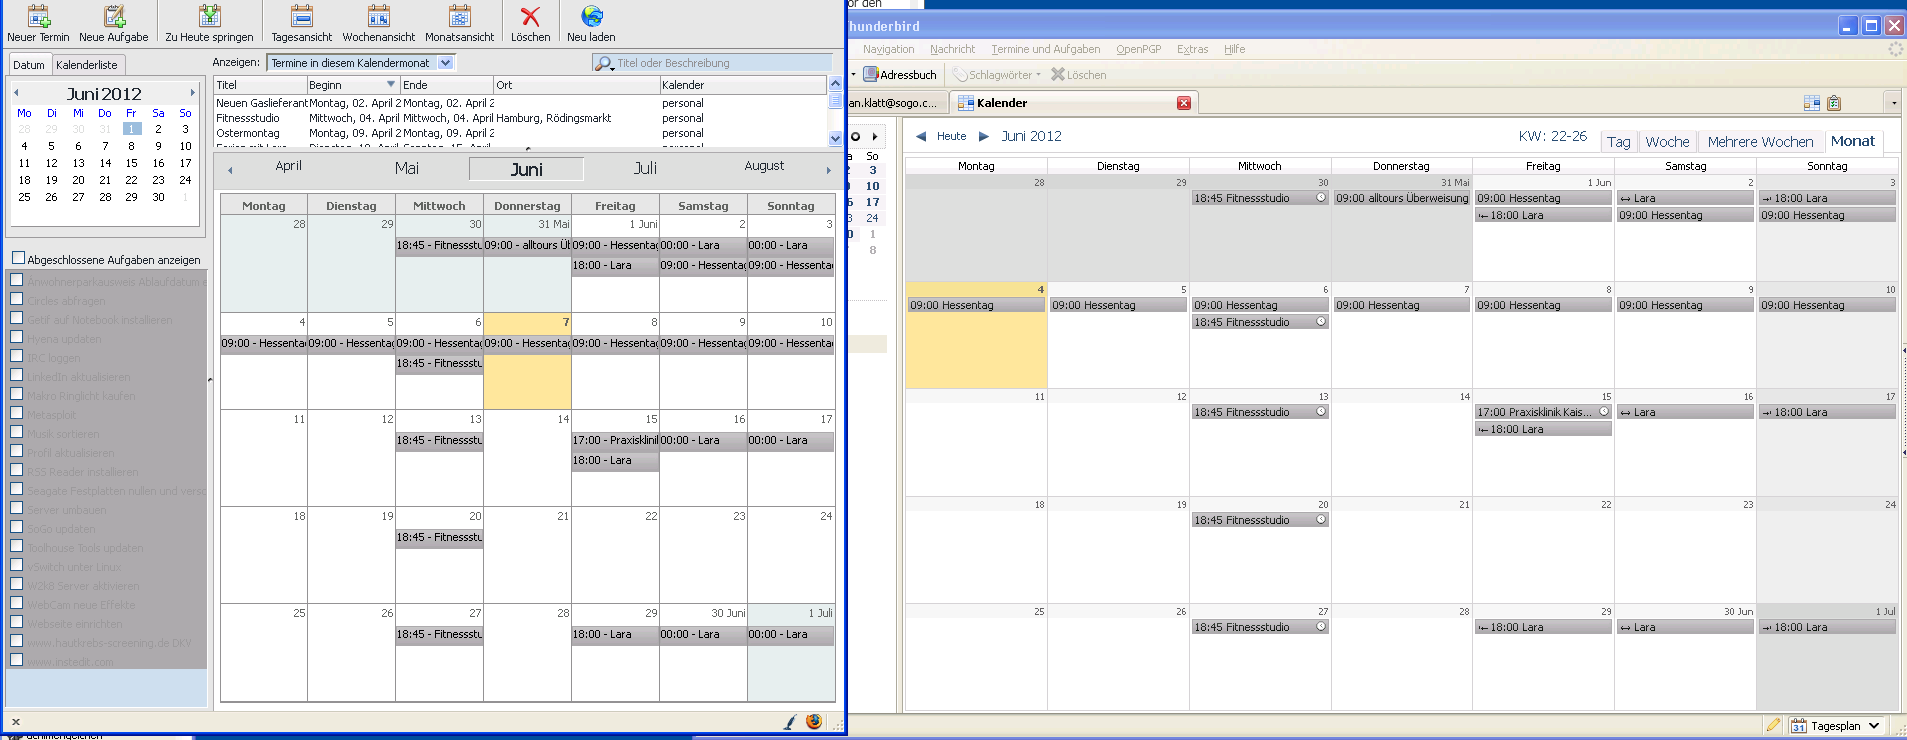The width and height of the screenshot is (1907, 740).
Task: Select the Woche view tab
Action: click(x=1667, y=142)
